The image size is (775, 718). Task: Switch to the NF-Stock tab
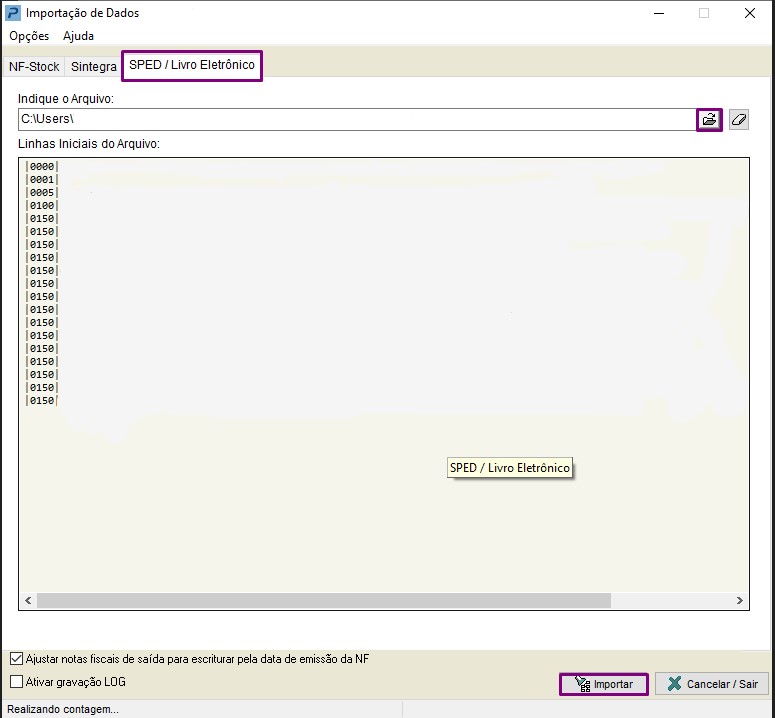click(34, 67)
